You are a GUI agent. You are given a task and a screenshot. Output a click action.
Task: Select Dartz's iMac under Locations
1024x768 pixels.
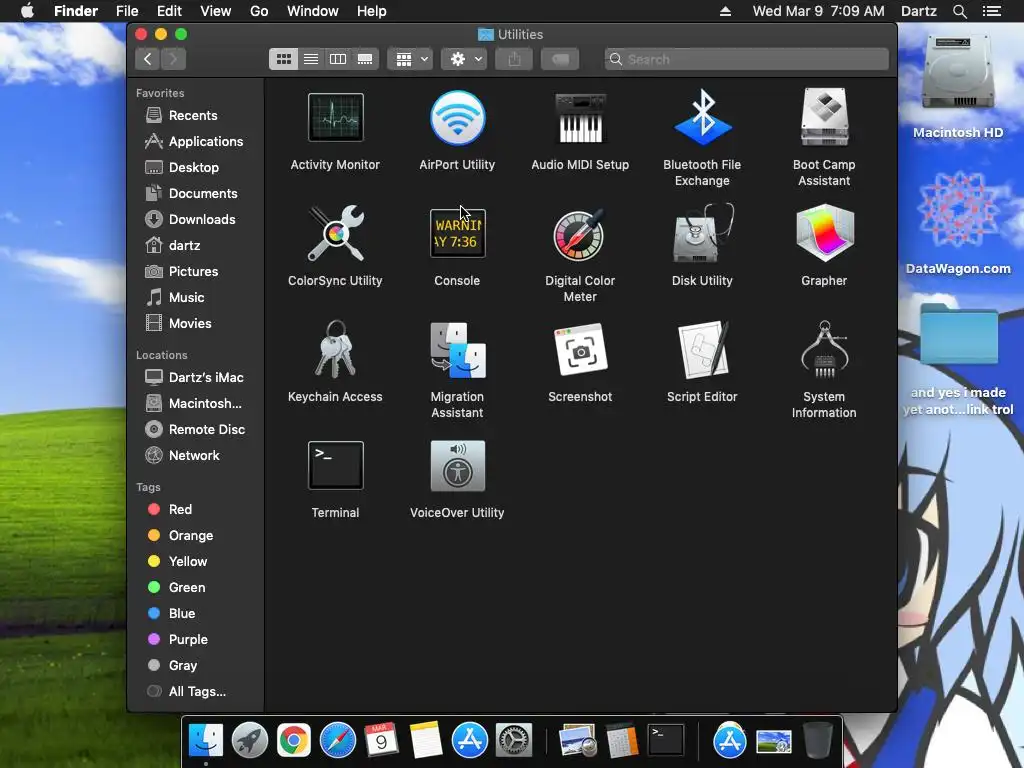pyautogui.click(x=196, y=377)
